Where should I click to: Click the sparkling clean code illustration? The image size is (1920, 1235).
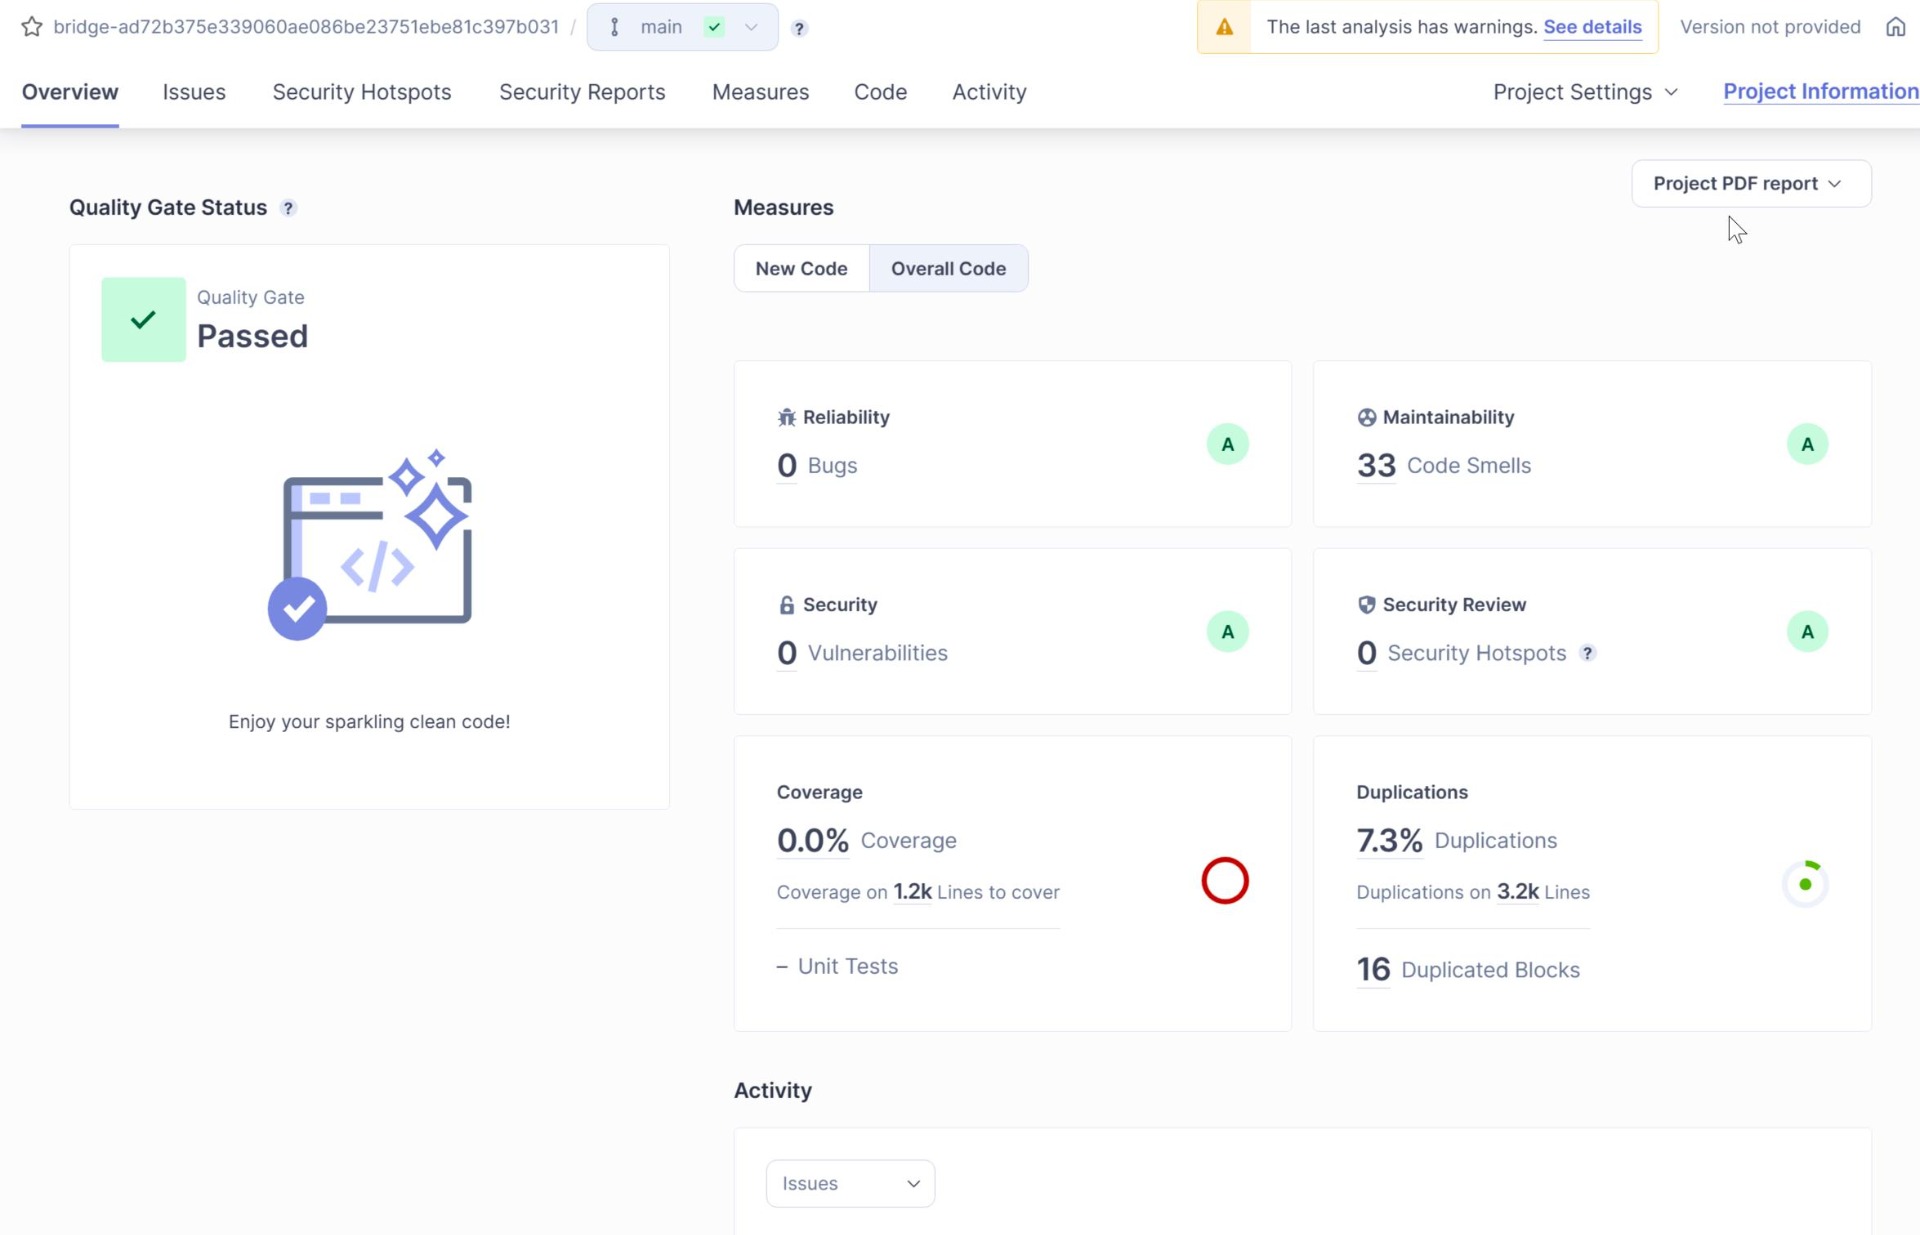click(370, 545)
